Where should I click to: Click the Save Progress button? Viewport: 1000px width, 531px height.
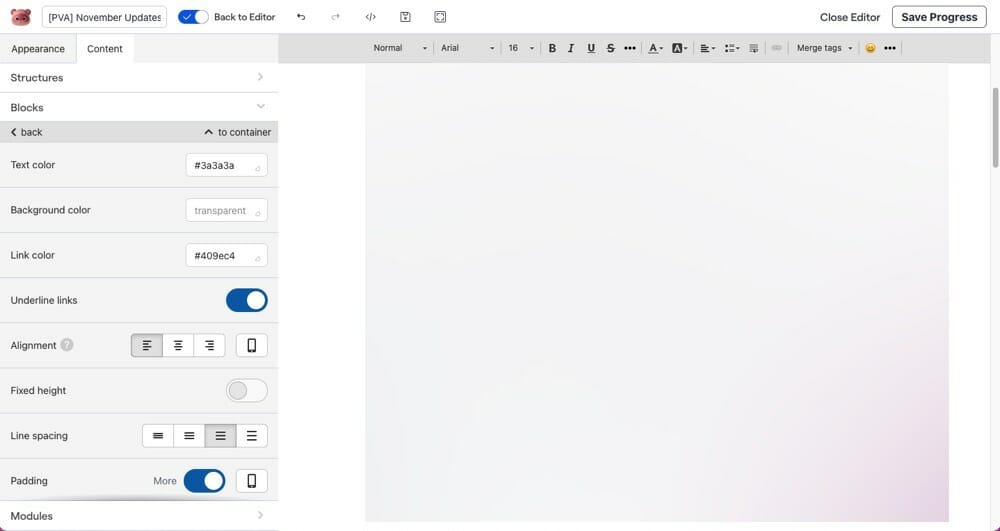(938, 17)
